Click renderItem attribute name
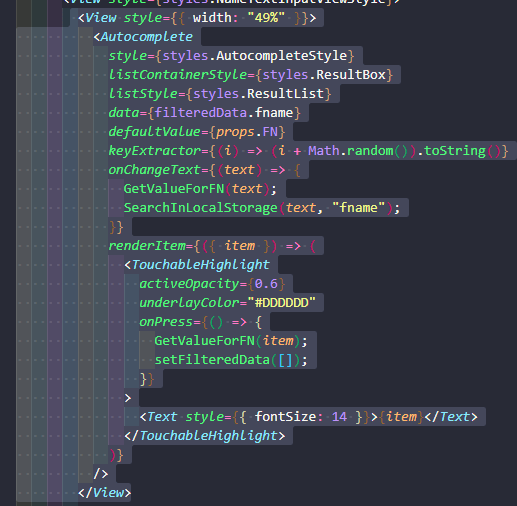 pyautogui.click(x=147, y=246)
